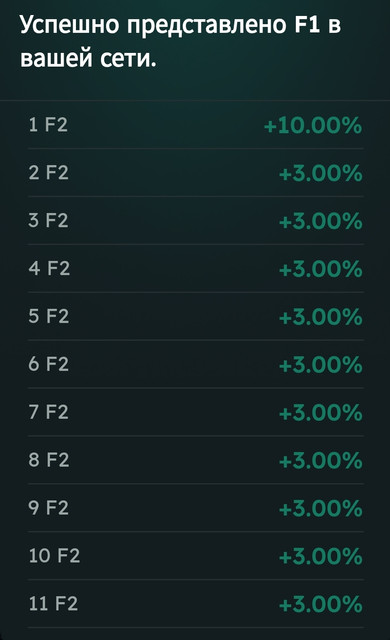Click the +3.00% value for 4 F2

click(x=321, y=269)
